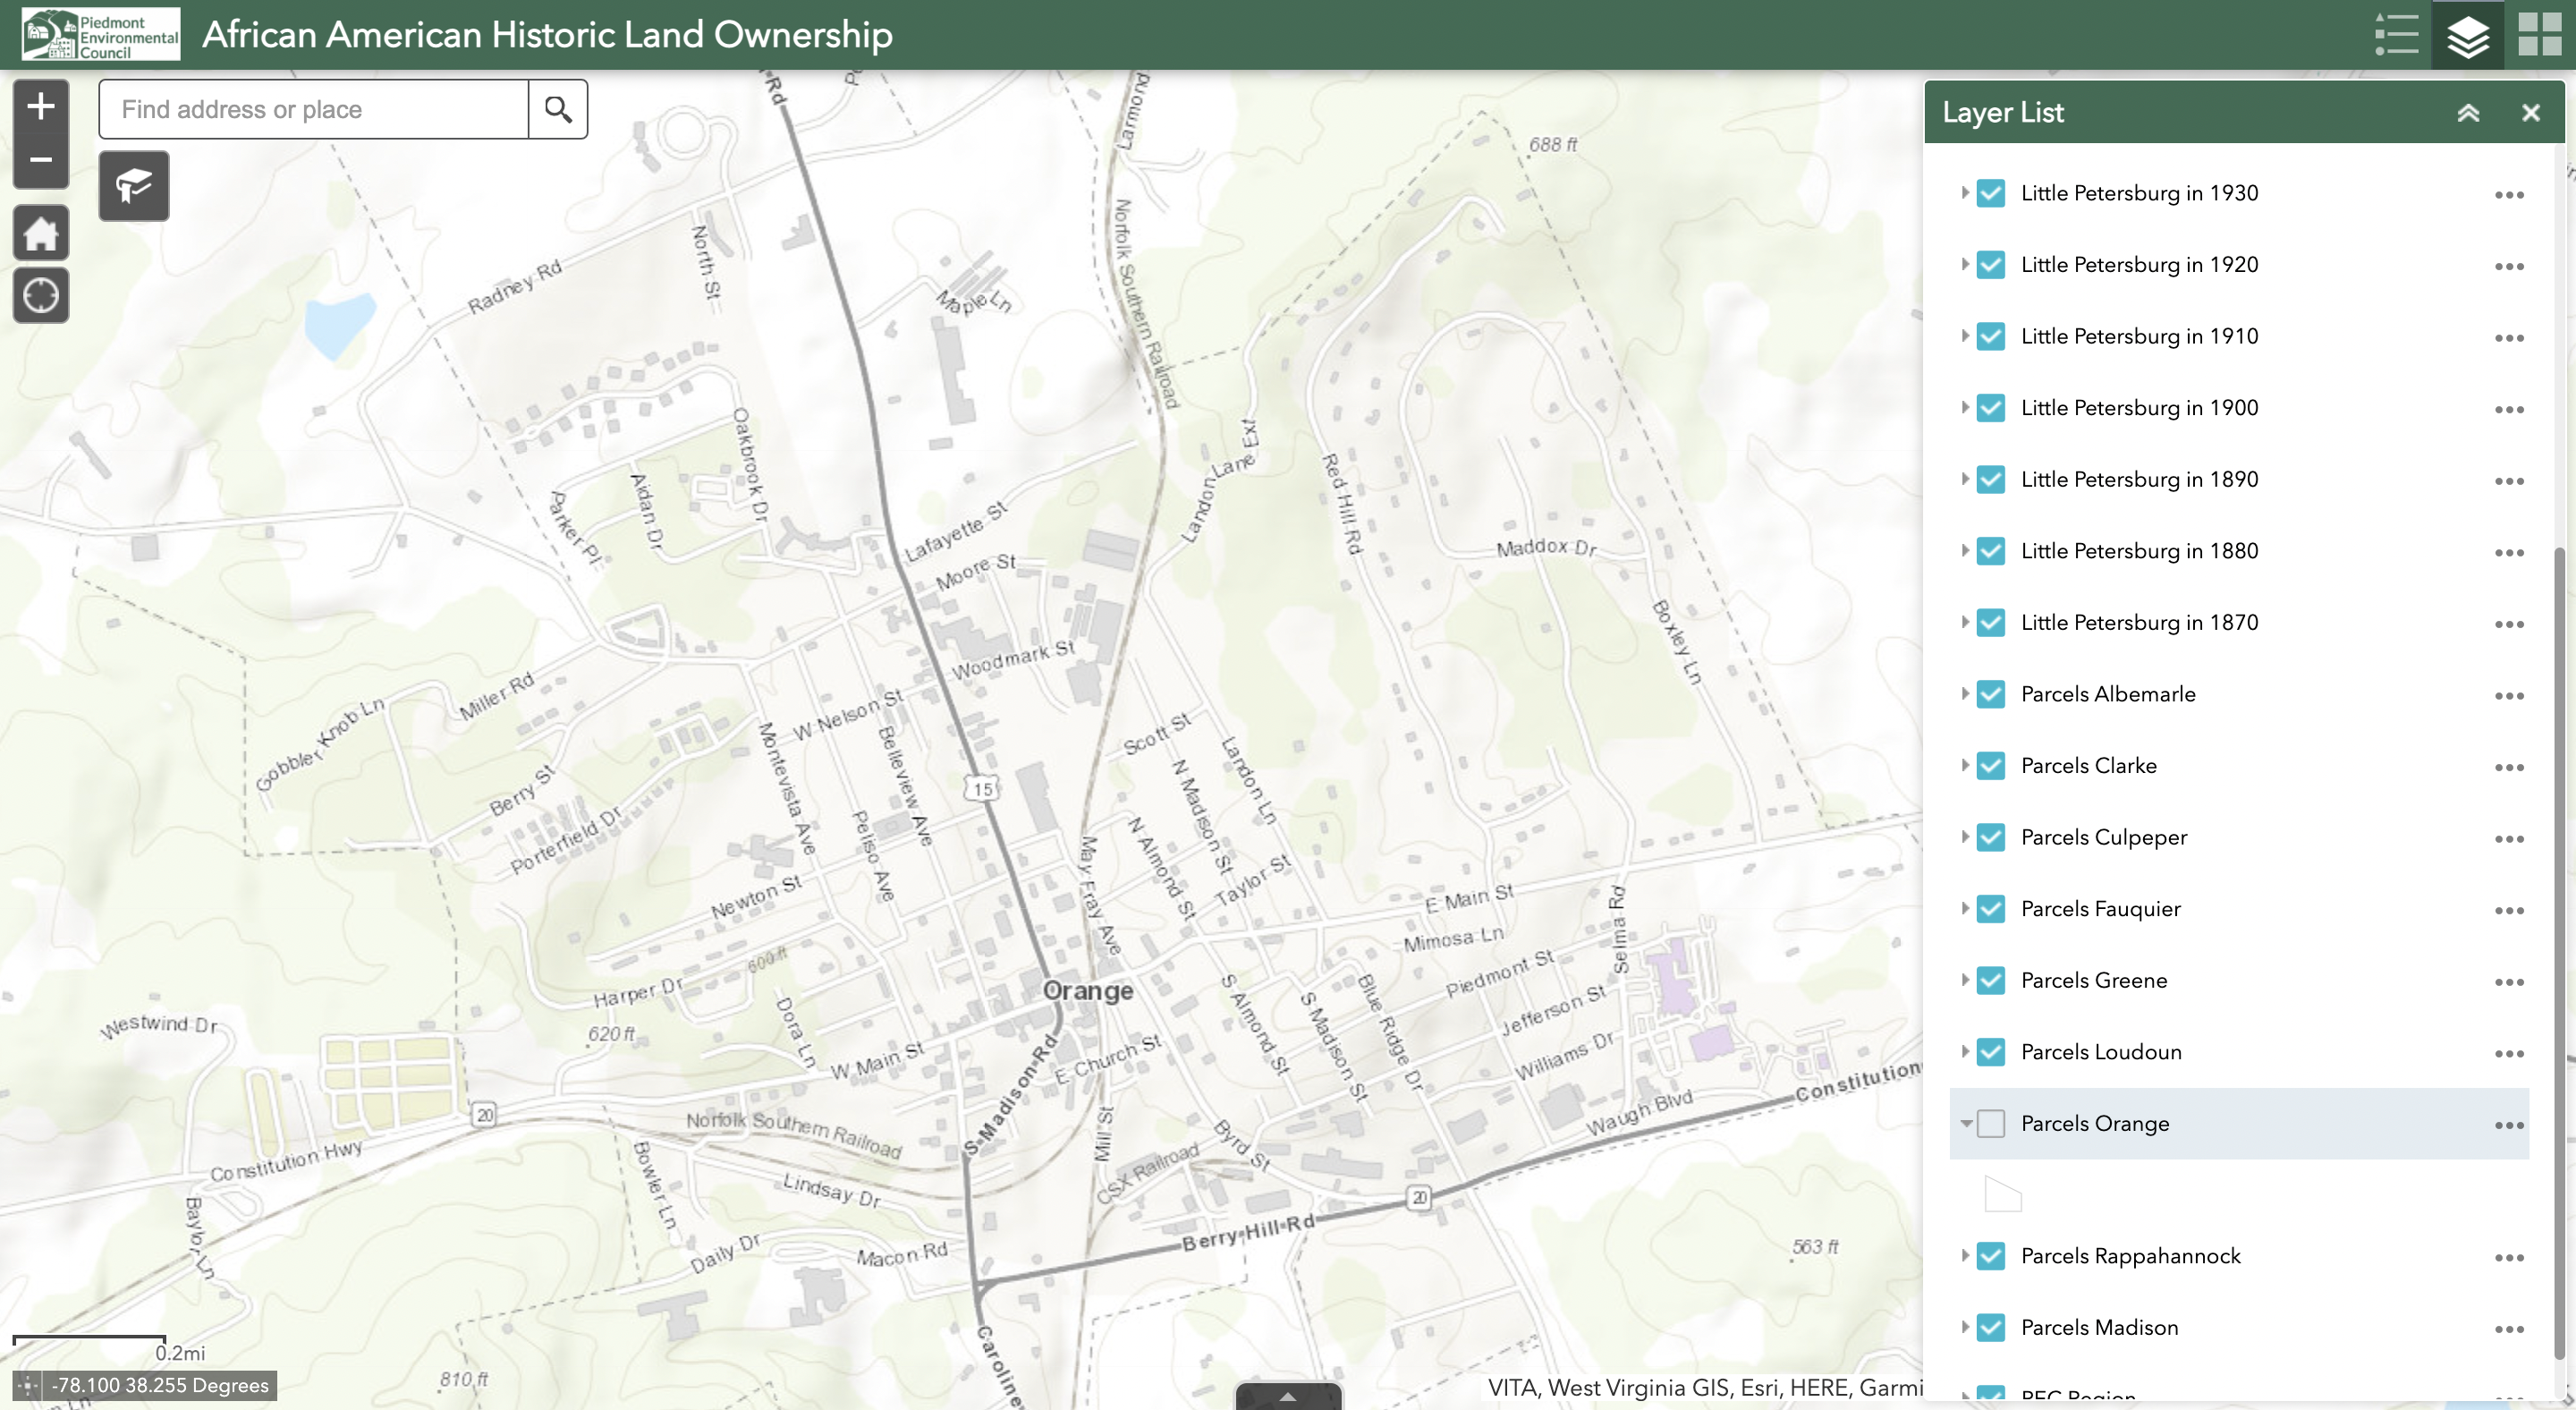The width and height of the screenshot is (2576, 1410).
Task: Enable the Parcels Orange layer checkbox
Action: [1990, 1124]
